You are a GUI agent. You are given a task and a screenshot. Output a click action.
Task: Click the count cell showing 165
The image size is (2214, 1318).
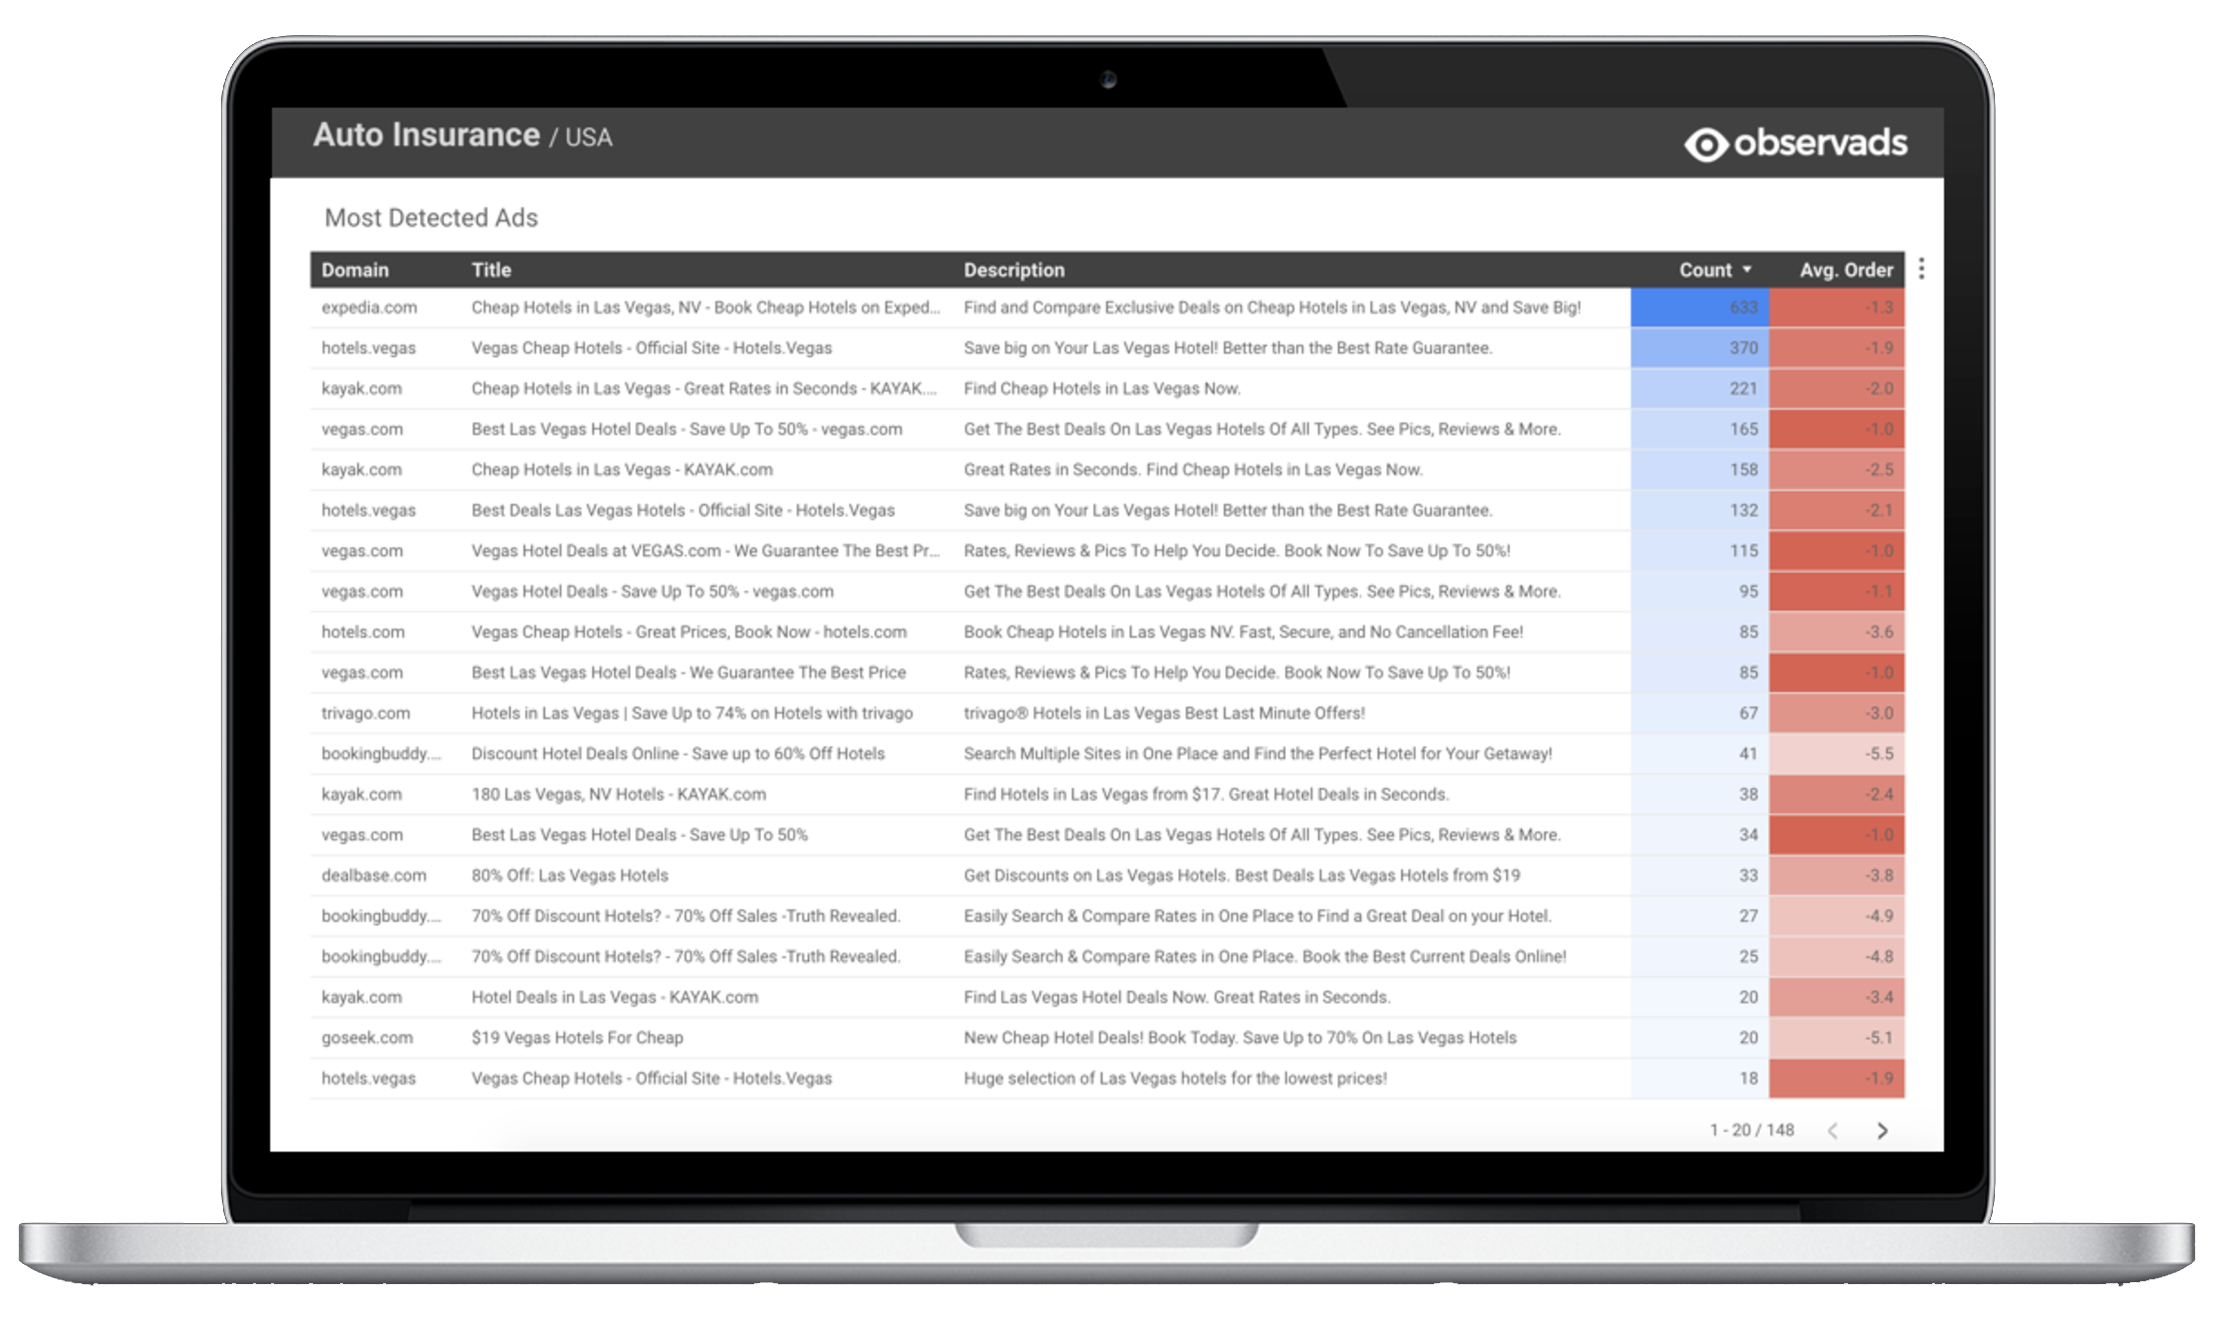1700,429
